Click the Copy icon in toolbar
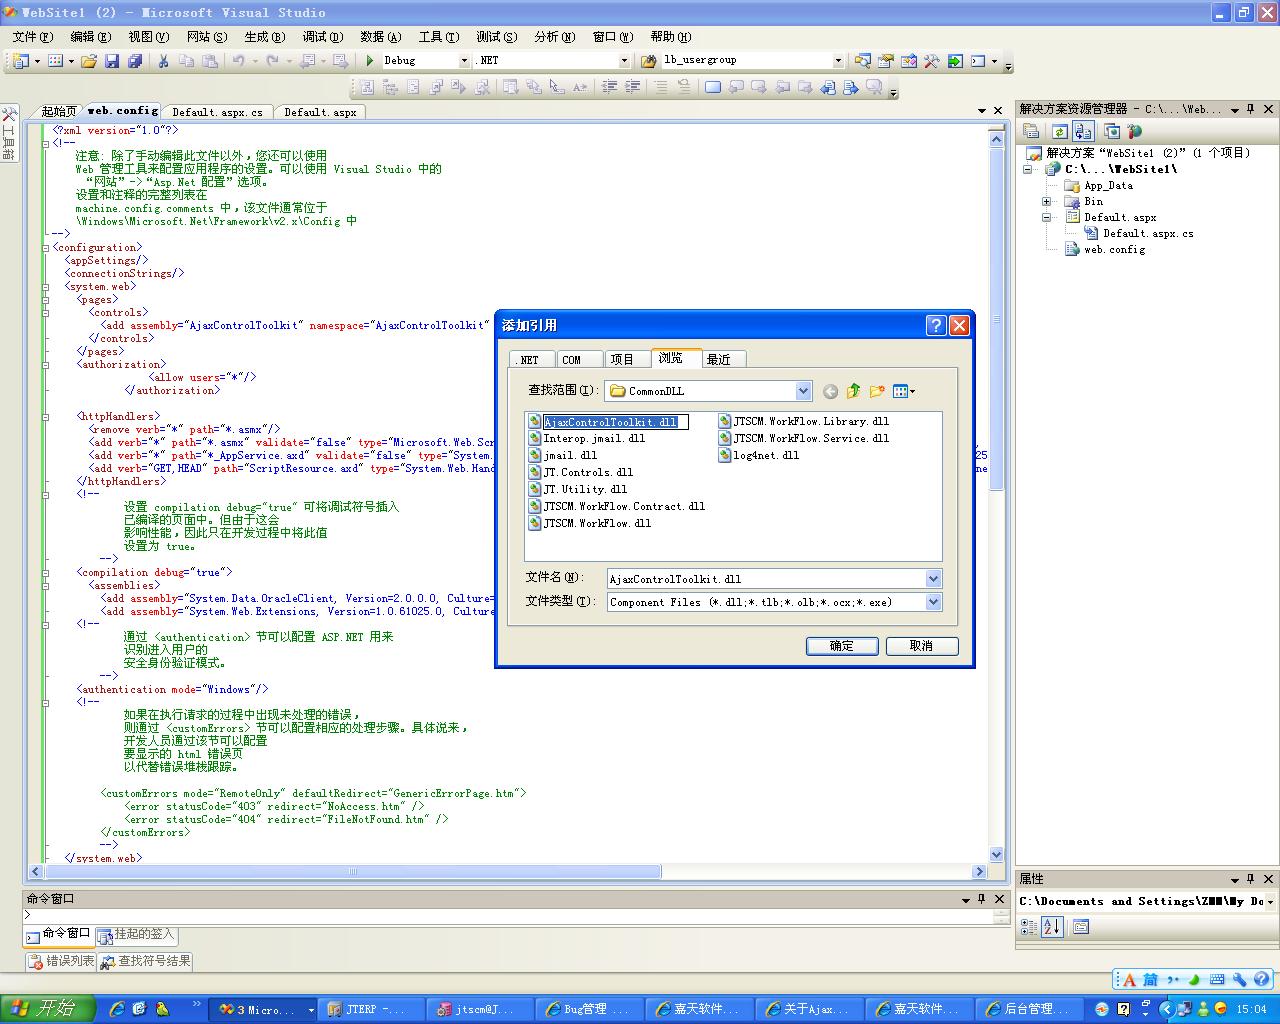 coord(186,61)
